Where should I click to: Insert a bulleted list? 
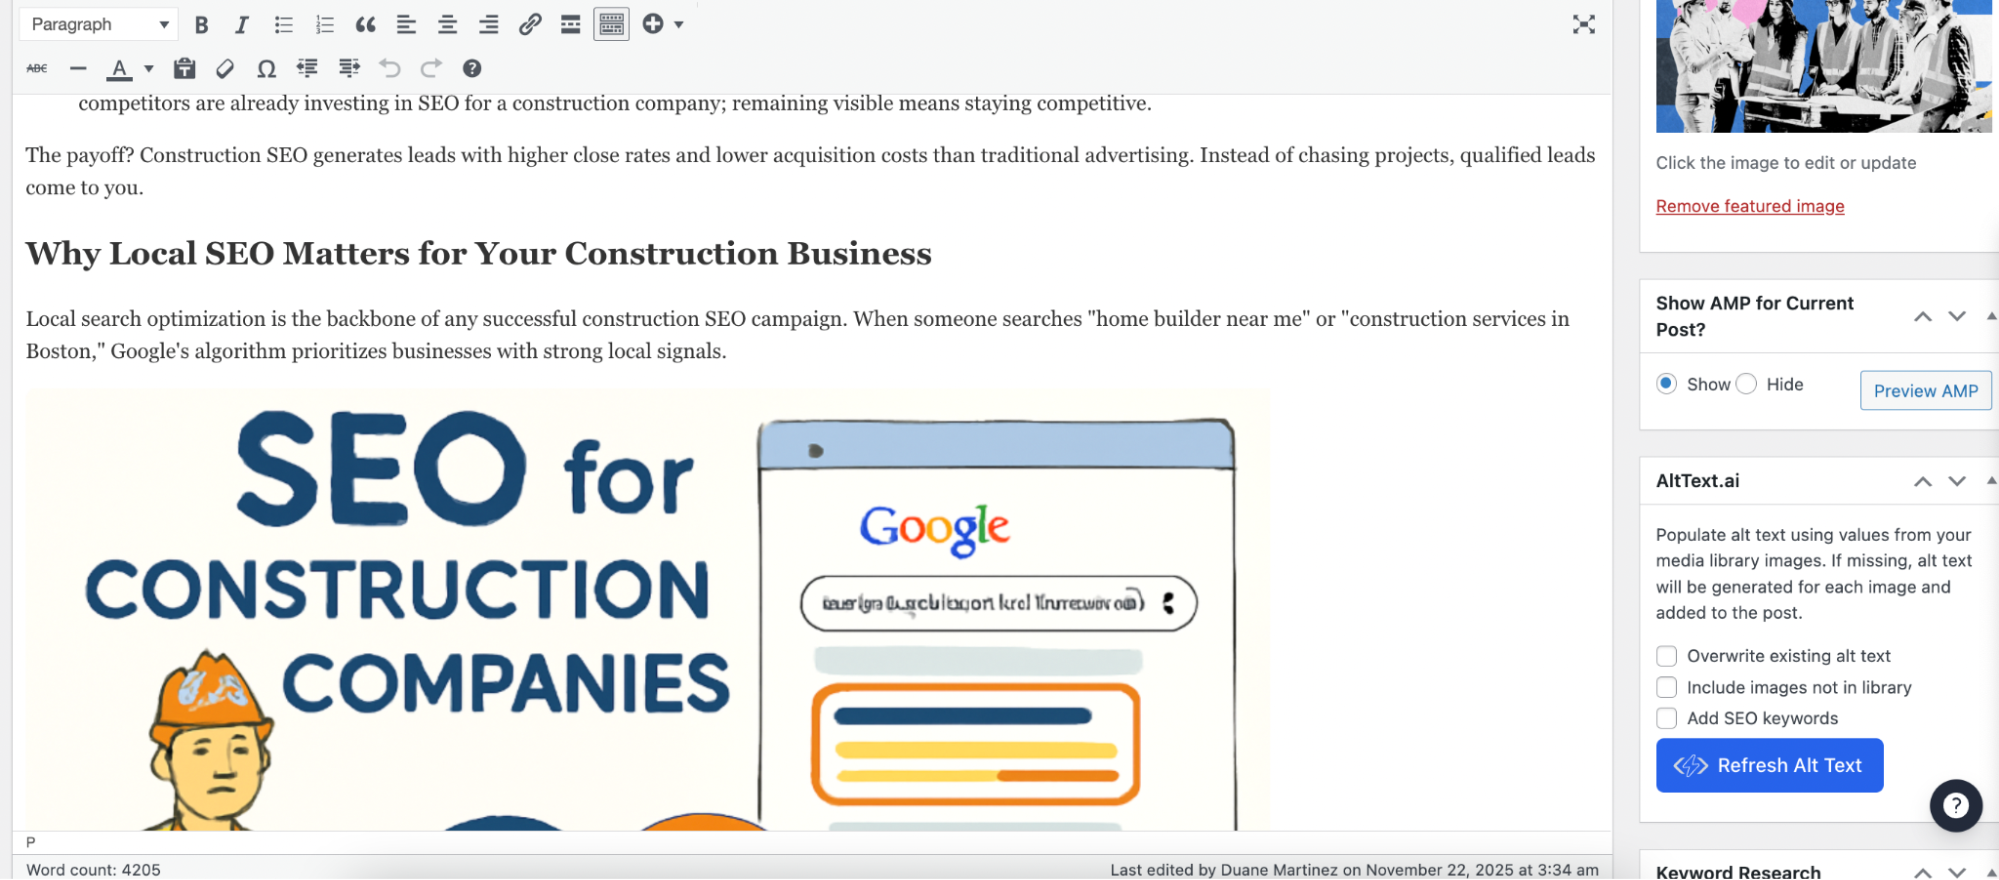pos(283,24)
